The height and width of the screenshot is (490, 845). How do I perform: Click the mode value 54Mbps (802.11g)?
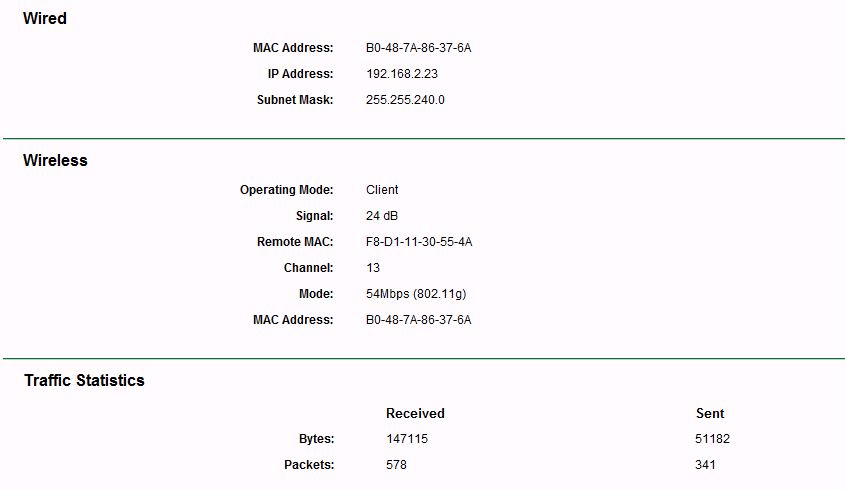(x=416, y=294)
